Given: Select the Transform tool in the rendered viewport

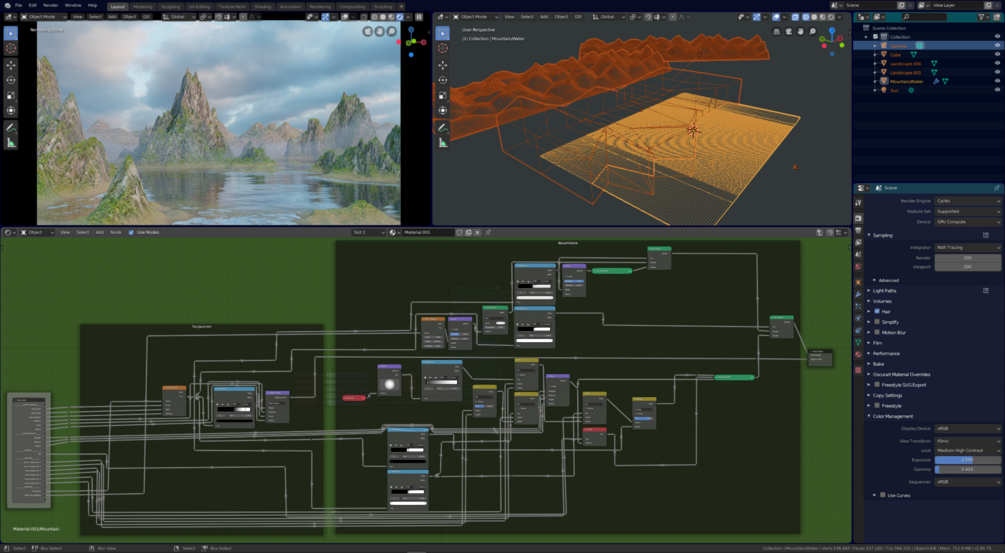Looking at the screenshot, I should tap(11, 111).
